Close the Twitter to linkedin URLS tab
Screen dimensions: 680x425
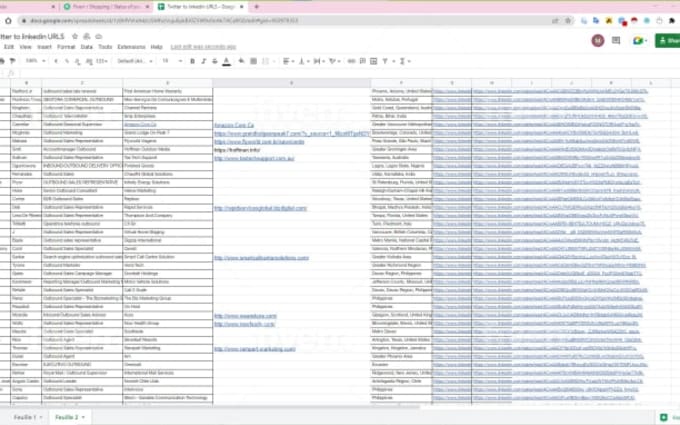(x=242, y=7)
